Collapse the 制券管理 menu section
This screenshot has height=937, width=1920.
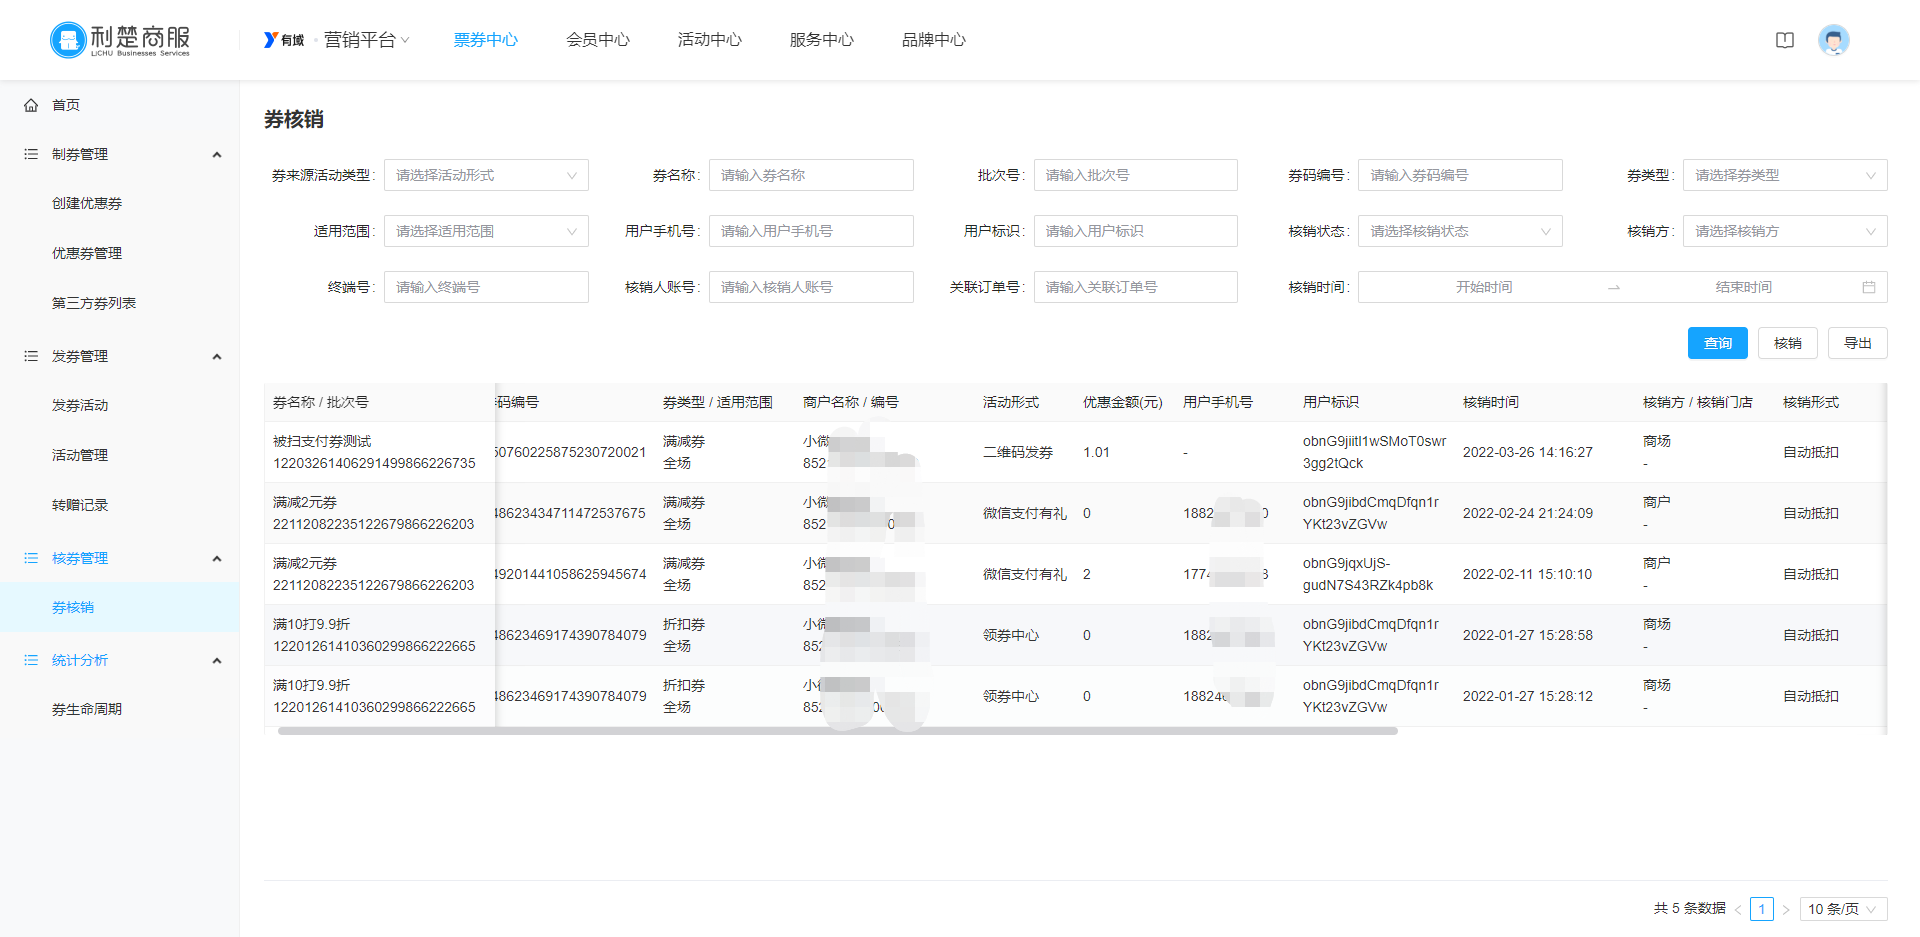(x=217, y=154)
